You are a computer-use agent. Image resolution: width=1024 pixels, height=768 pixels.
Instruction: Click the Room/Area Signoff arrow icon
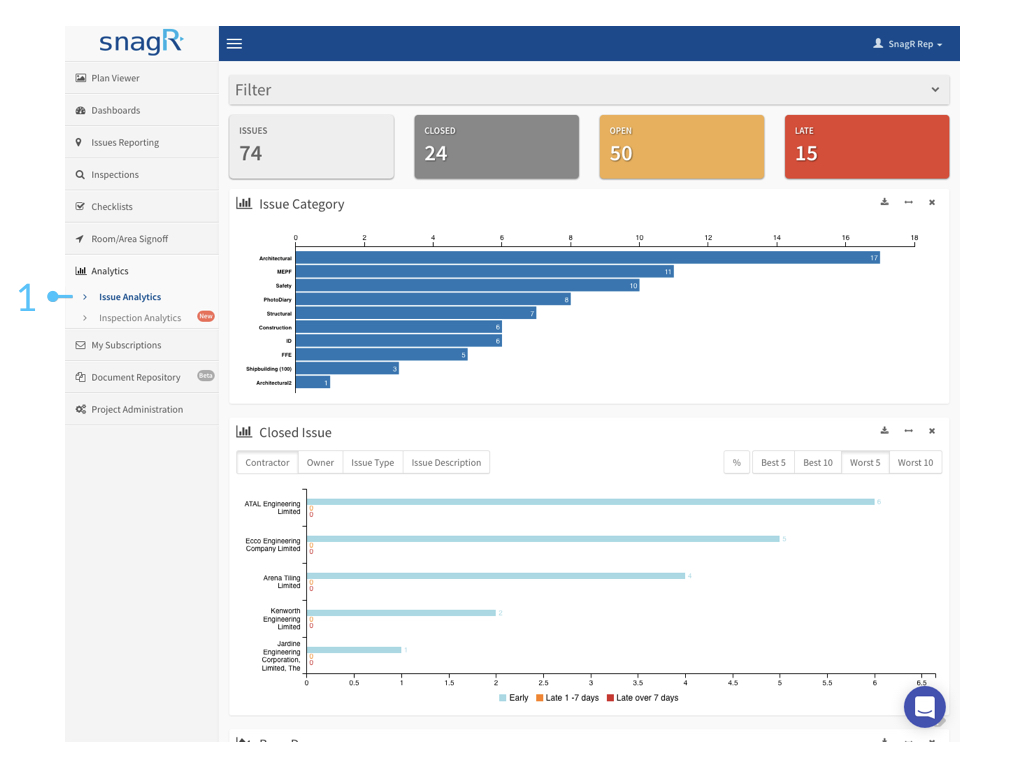click(80, 238)
